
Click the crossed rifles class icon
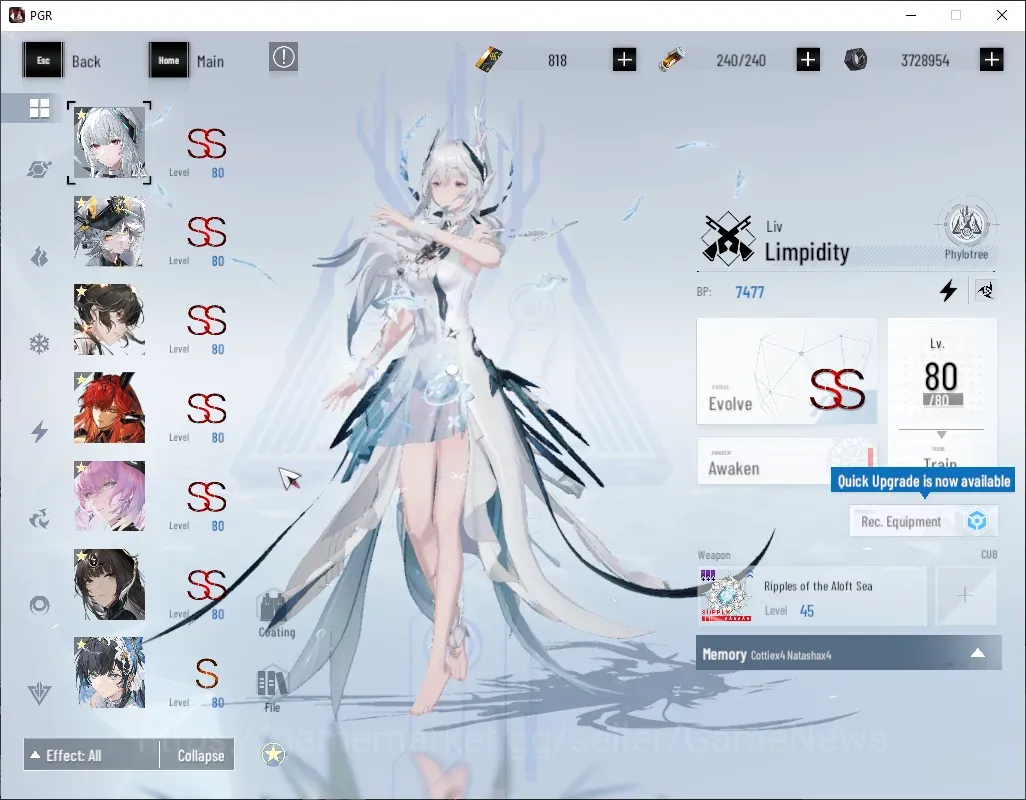[726, 239]
